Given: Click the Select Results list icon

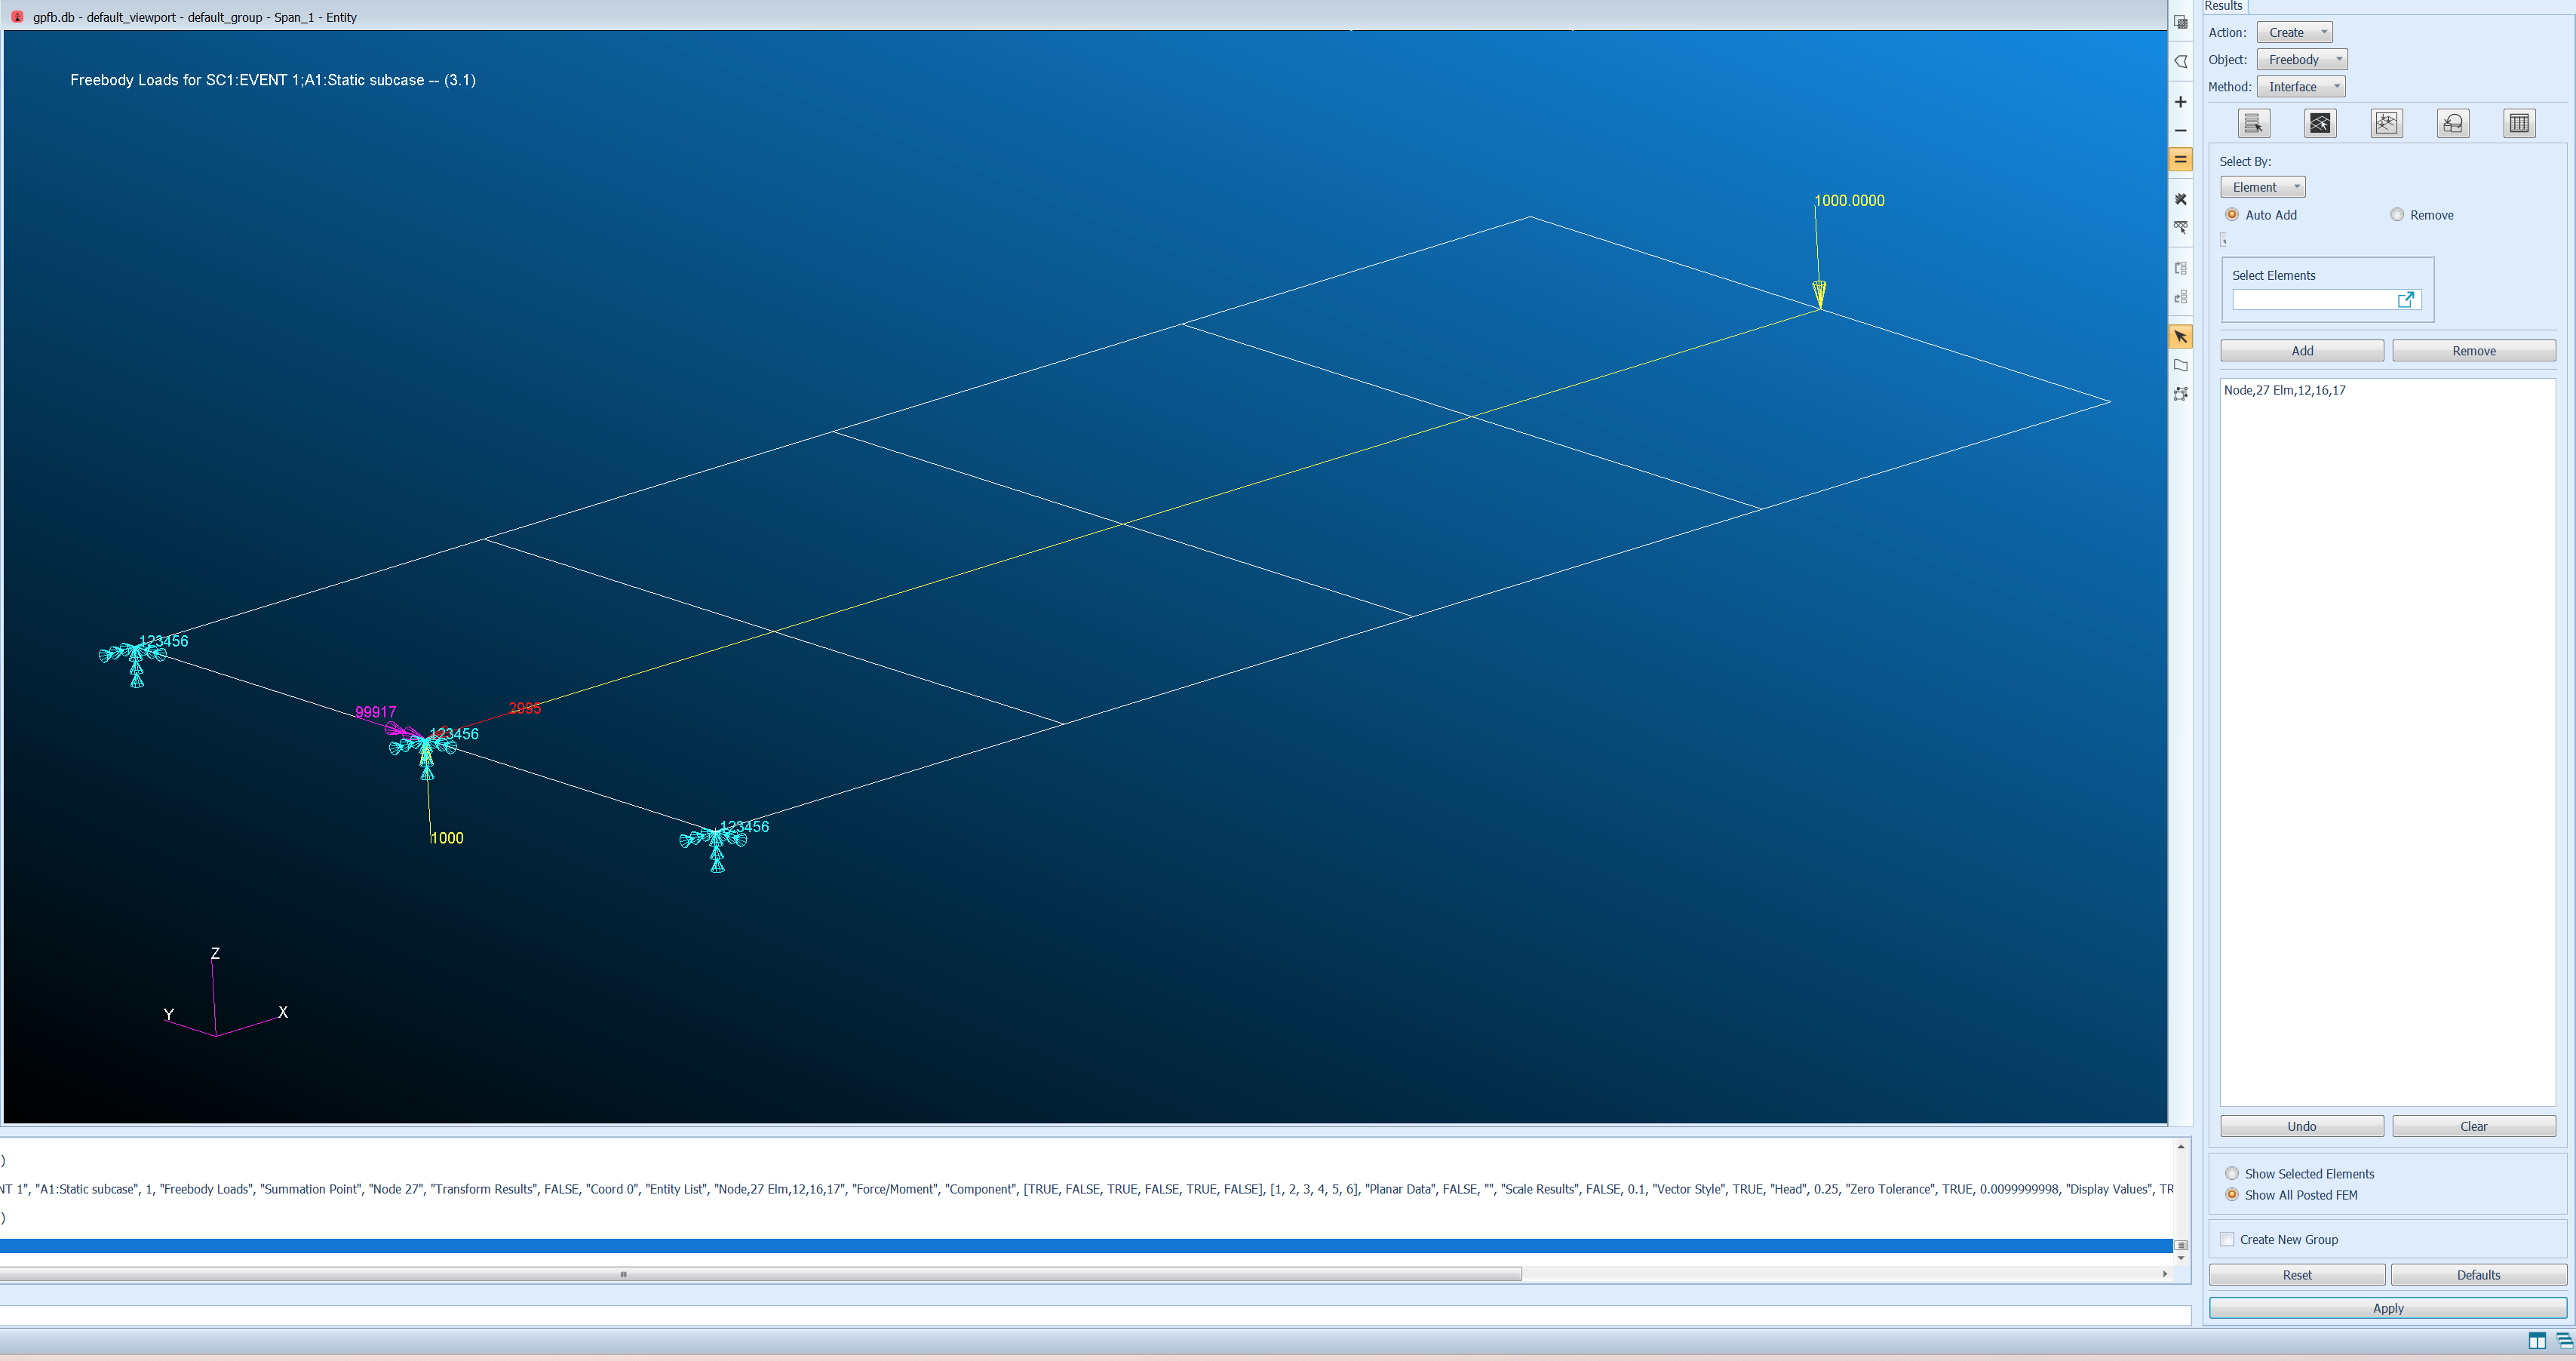Looking at the screenshot, I should (2253, 123).
